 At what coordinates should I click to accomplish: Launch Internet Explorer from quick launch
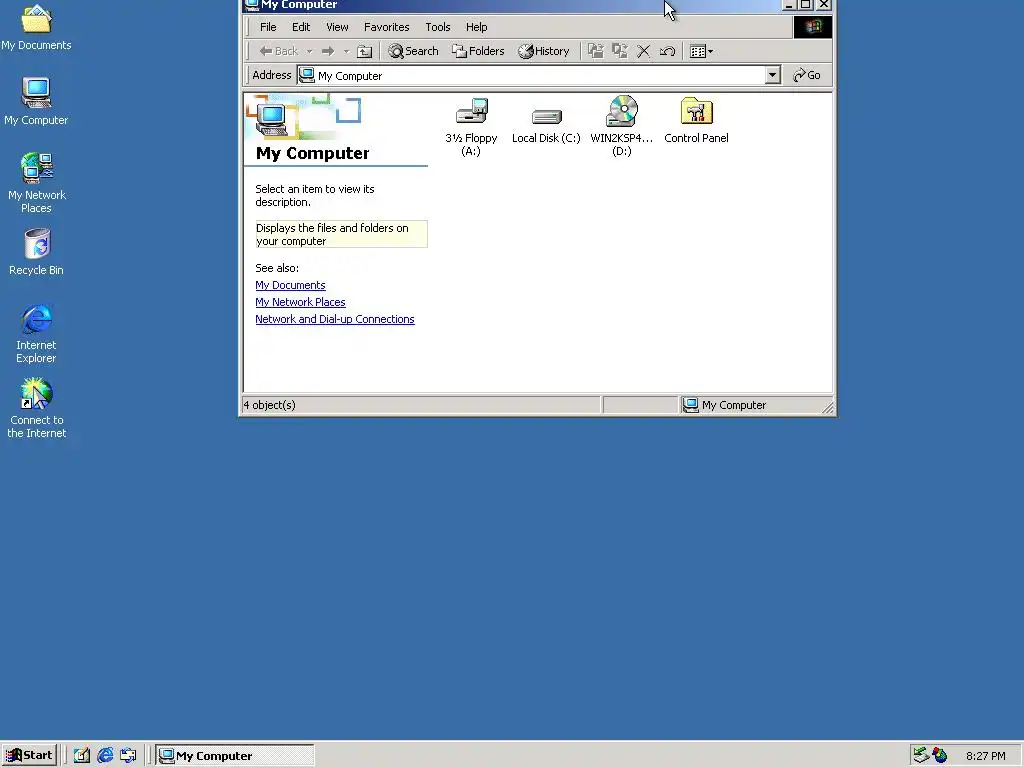tap(105, 756)
